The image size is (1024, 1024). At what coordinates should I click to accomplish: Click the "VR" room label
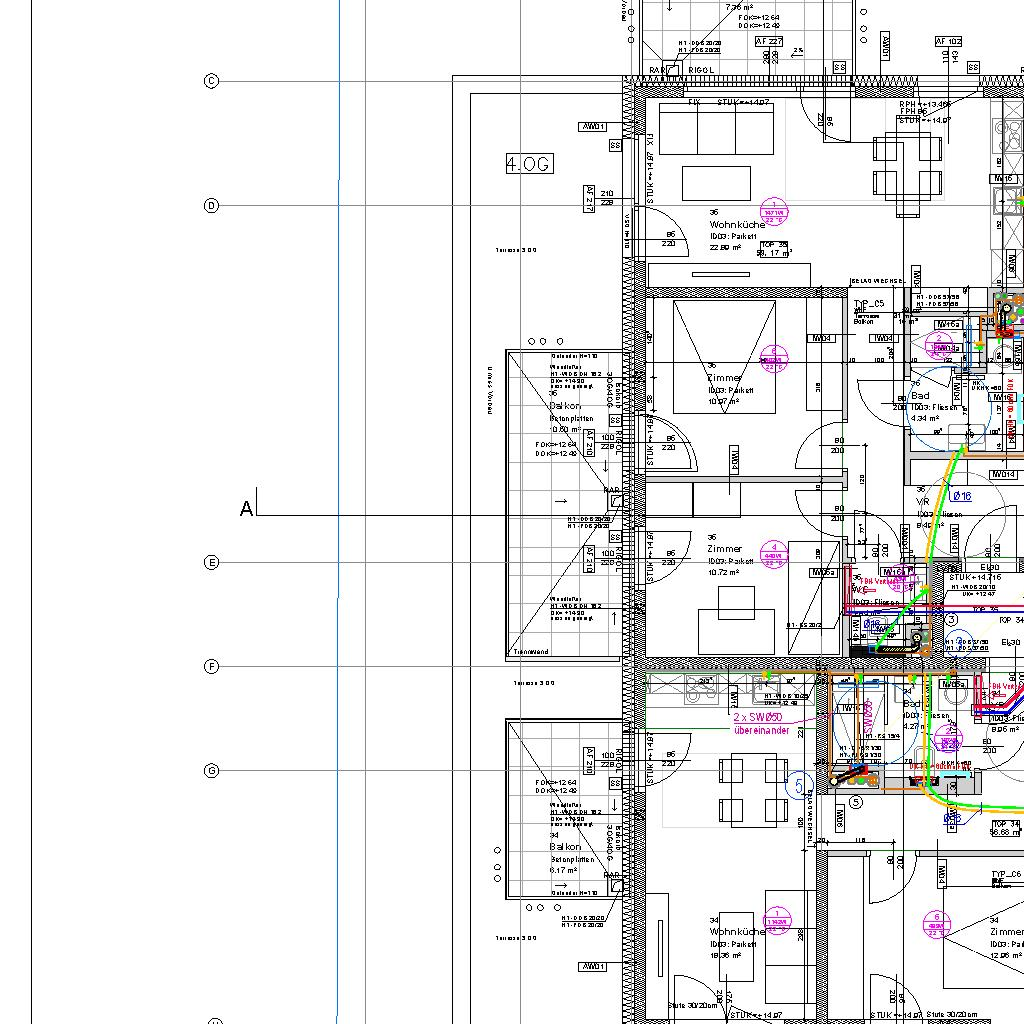[x=923, y=502]
